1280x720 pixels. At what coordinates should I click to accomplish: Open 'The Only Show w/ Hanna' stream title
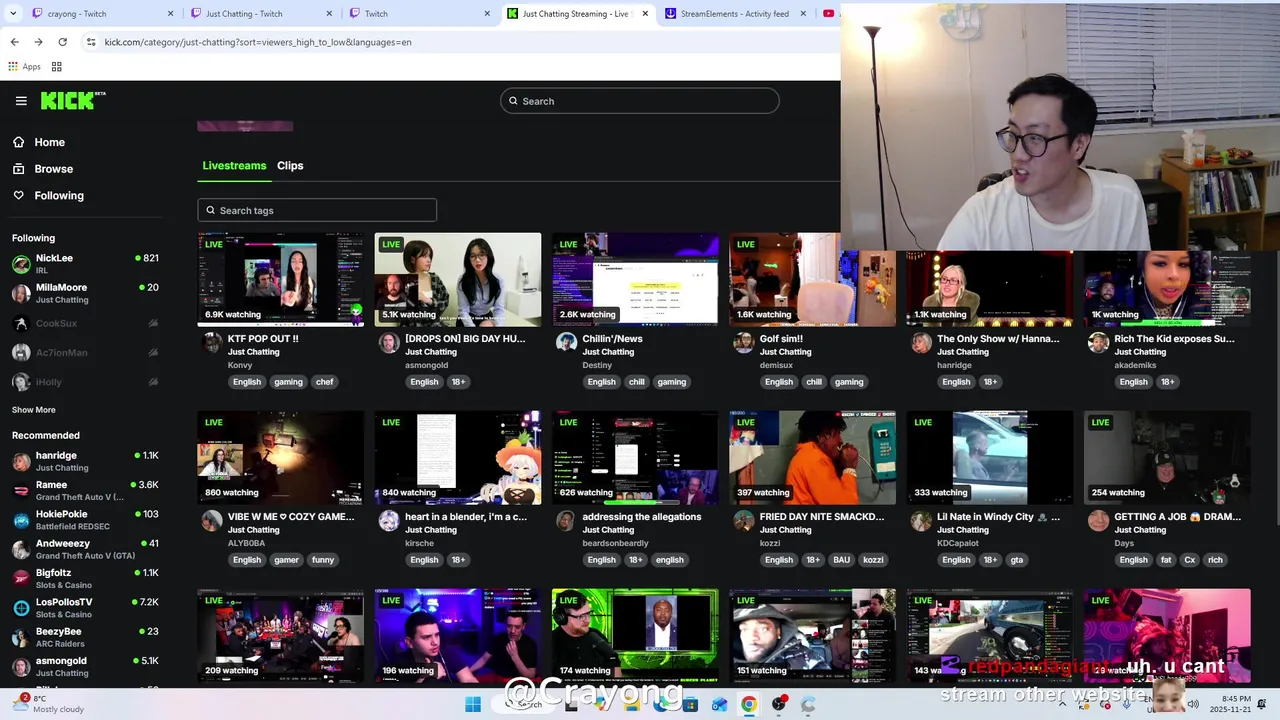pos(998,339)
